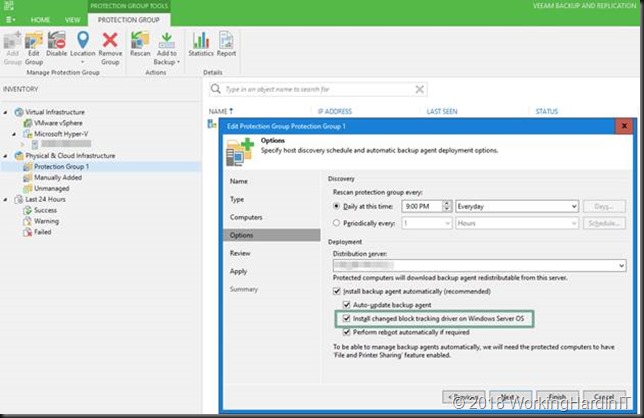Select the VMware vSphere node icon
Viewport: 644px width, 418px height.
coord(28,123)
